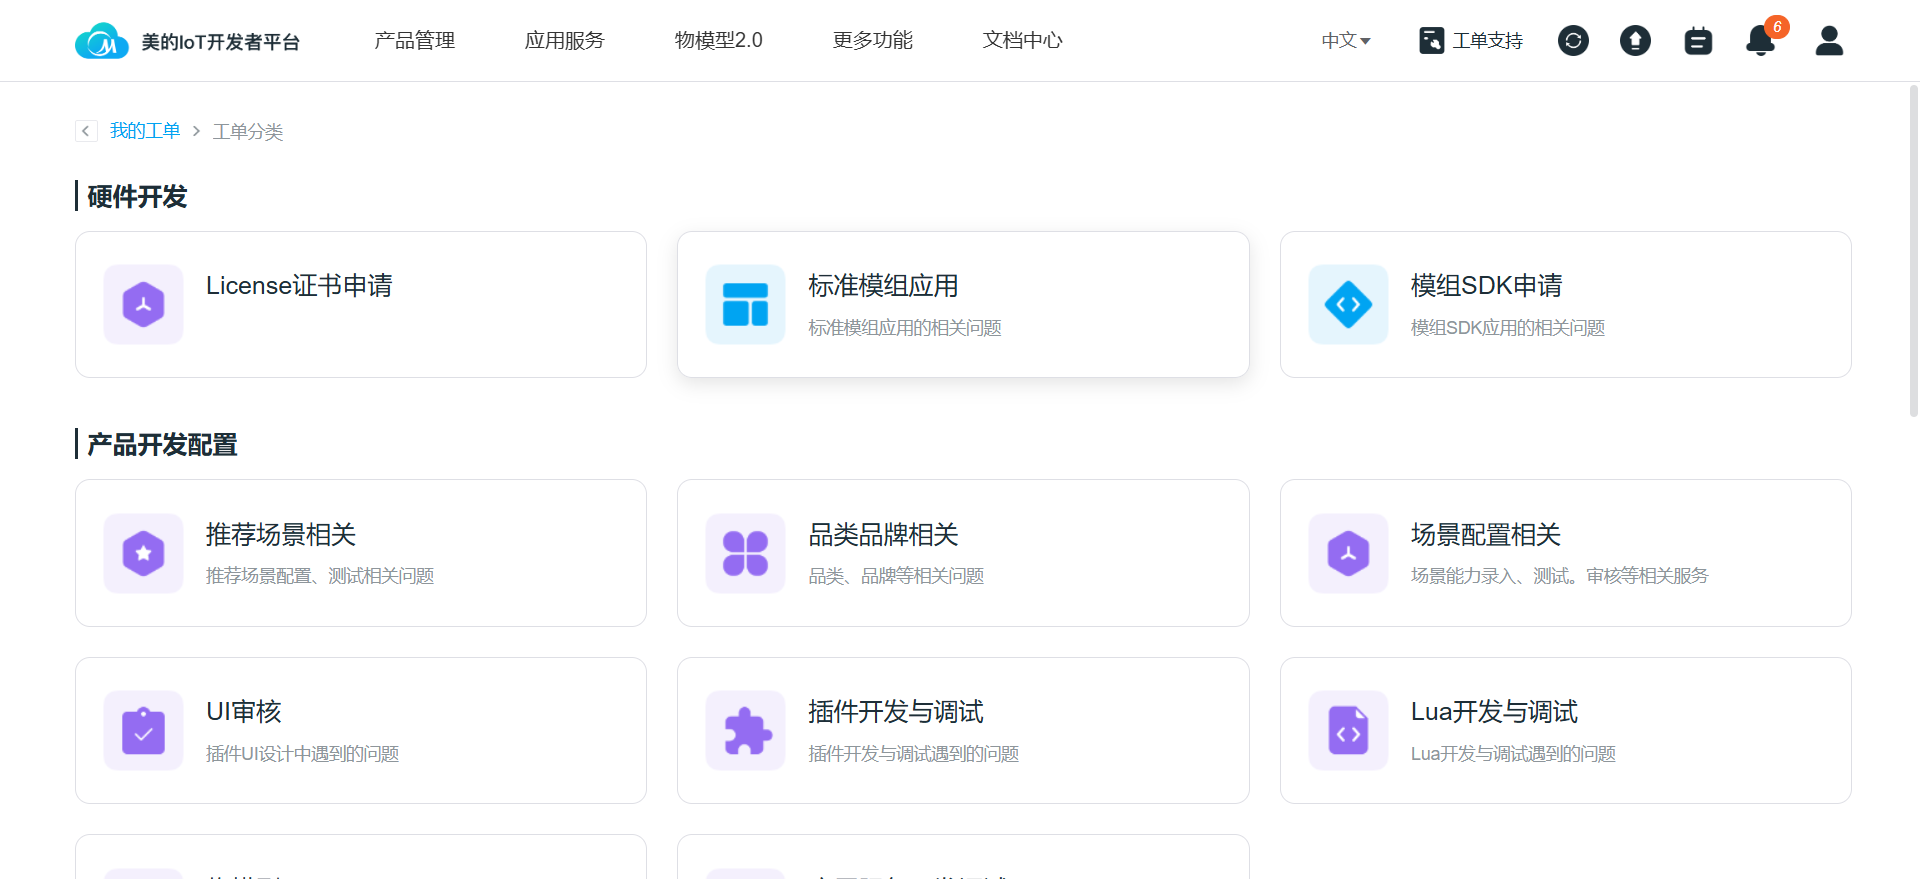Click the 品类品牌相关 four-leaf icon
This screenshot has height=879, width=1920.
(746, 553)
